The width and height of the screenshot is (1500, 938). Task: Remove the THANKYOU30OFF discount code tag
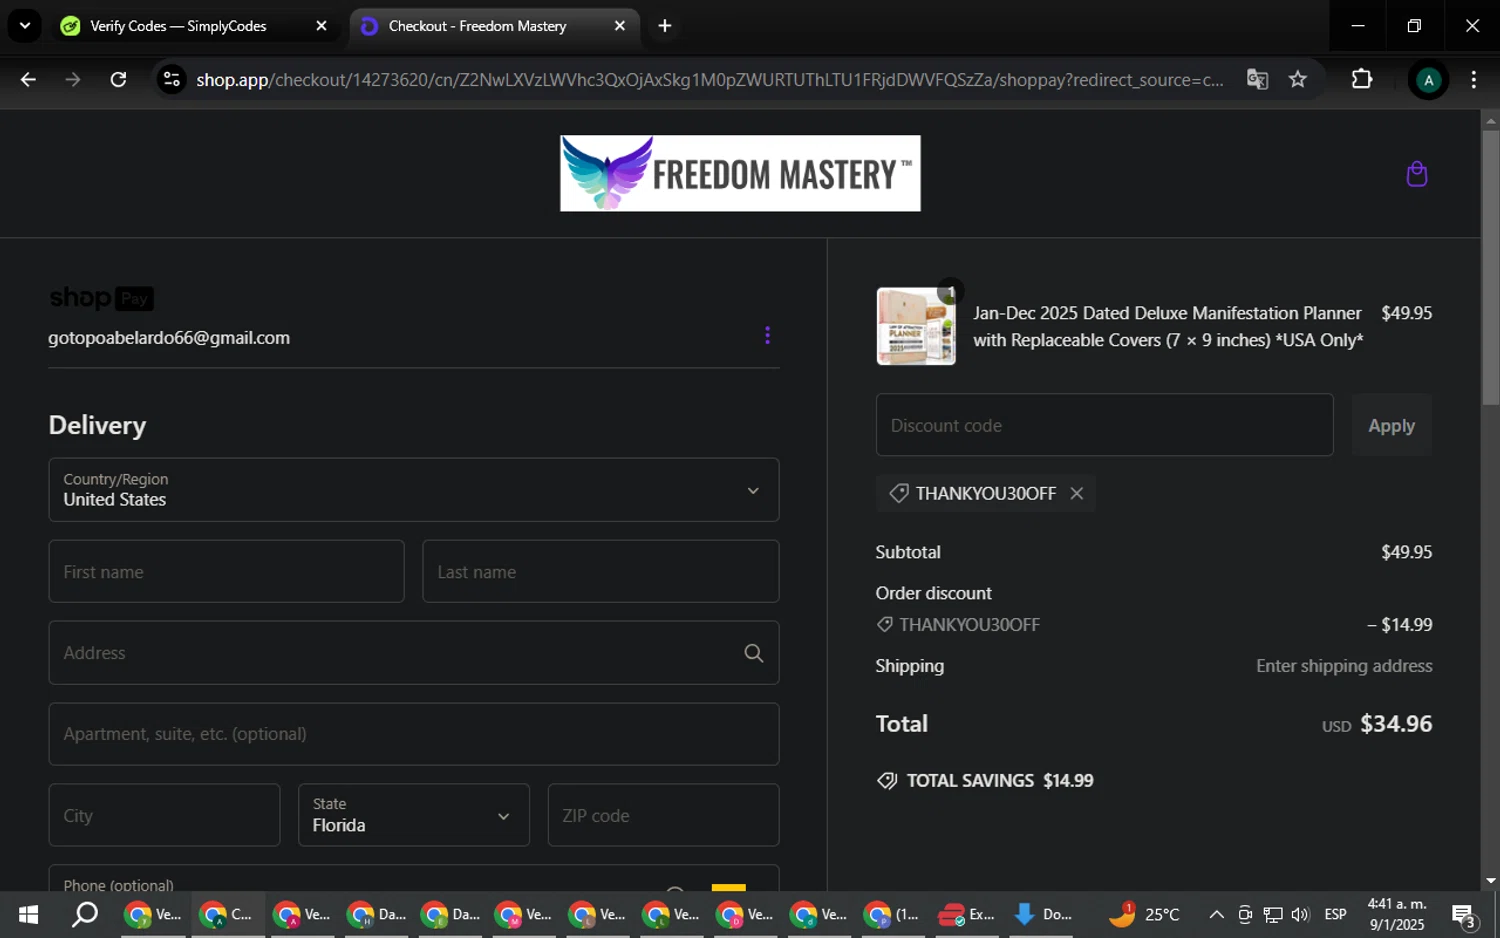click(1076, 493)
